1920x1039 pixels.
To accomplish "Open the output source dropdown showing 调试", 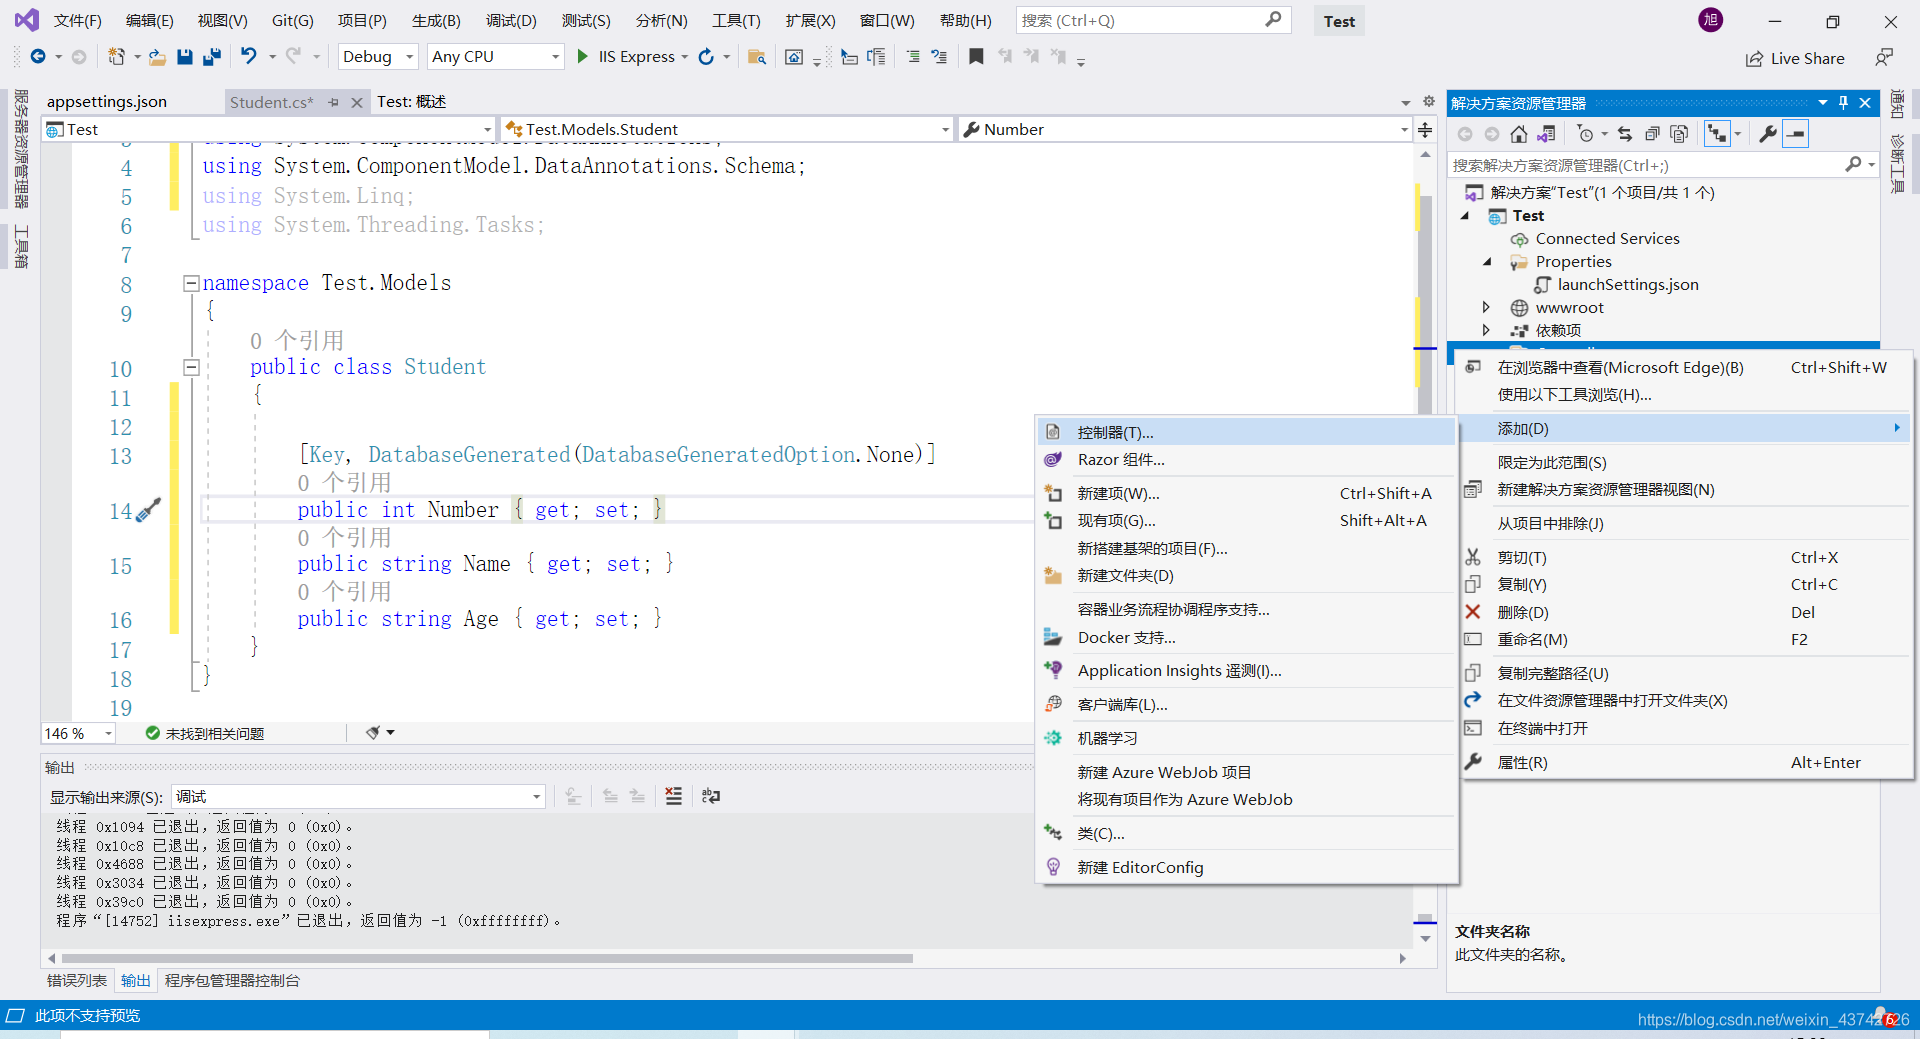I will (358, 797).
